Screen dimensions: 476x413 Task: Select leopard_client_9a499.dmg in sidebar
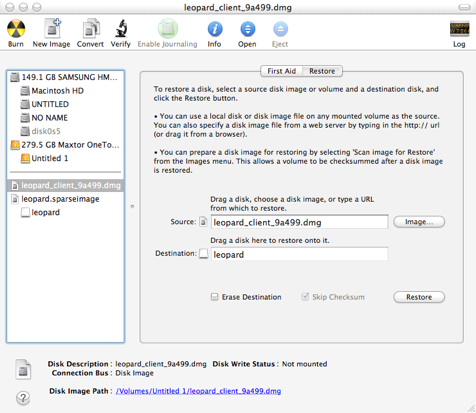[x=65, y=185]
